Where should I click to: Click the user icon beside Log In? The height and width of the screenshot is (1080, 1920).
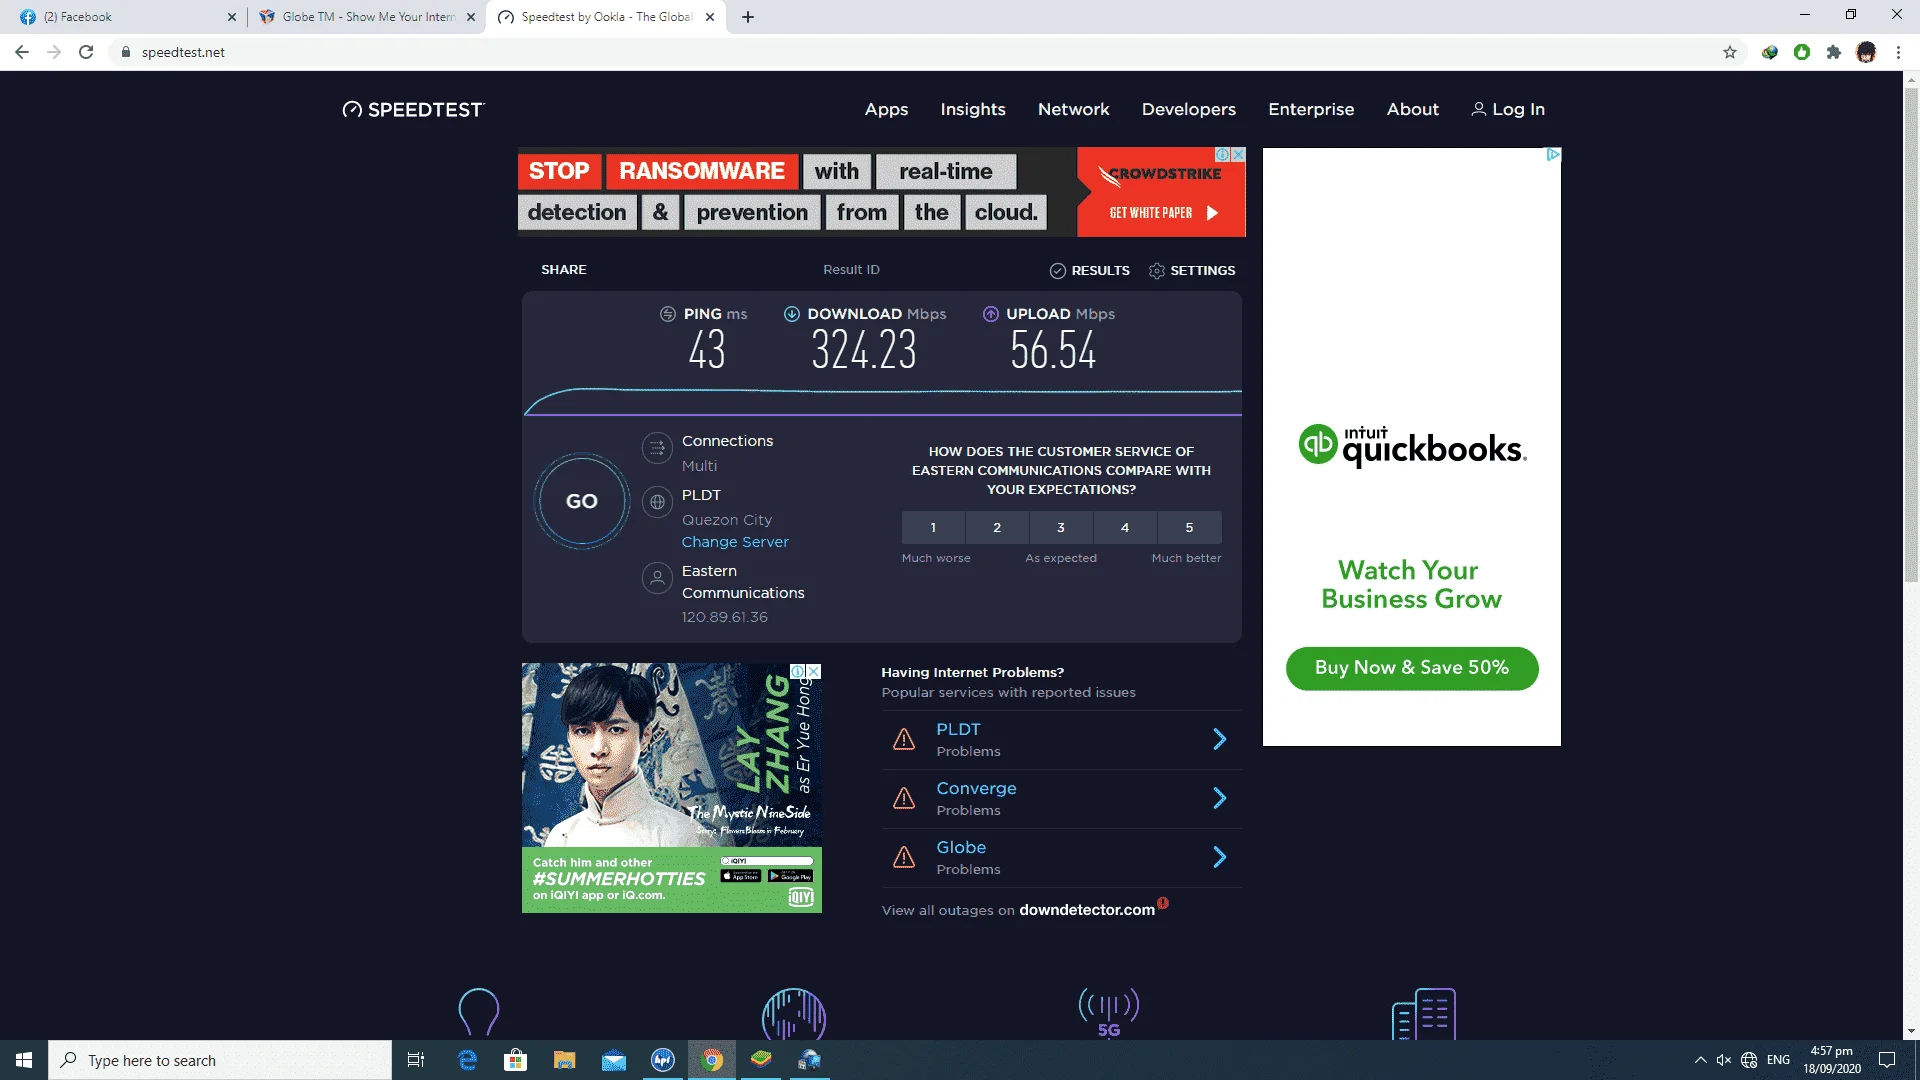(x=1478, y=109)
